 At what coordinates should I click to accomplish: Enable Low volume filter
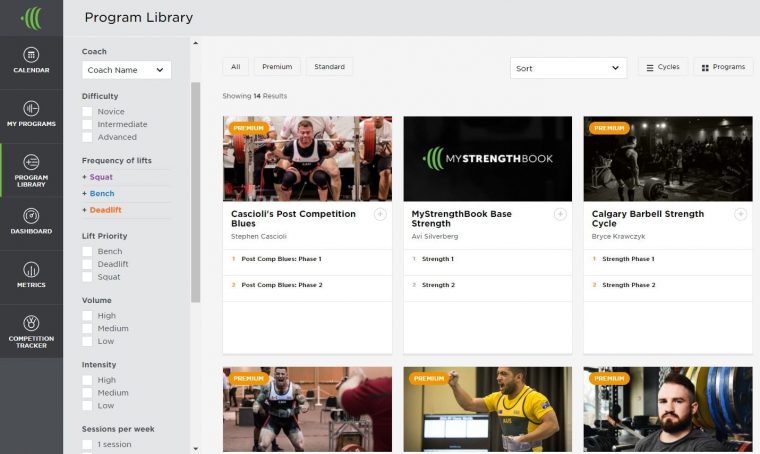87,341
